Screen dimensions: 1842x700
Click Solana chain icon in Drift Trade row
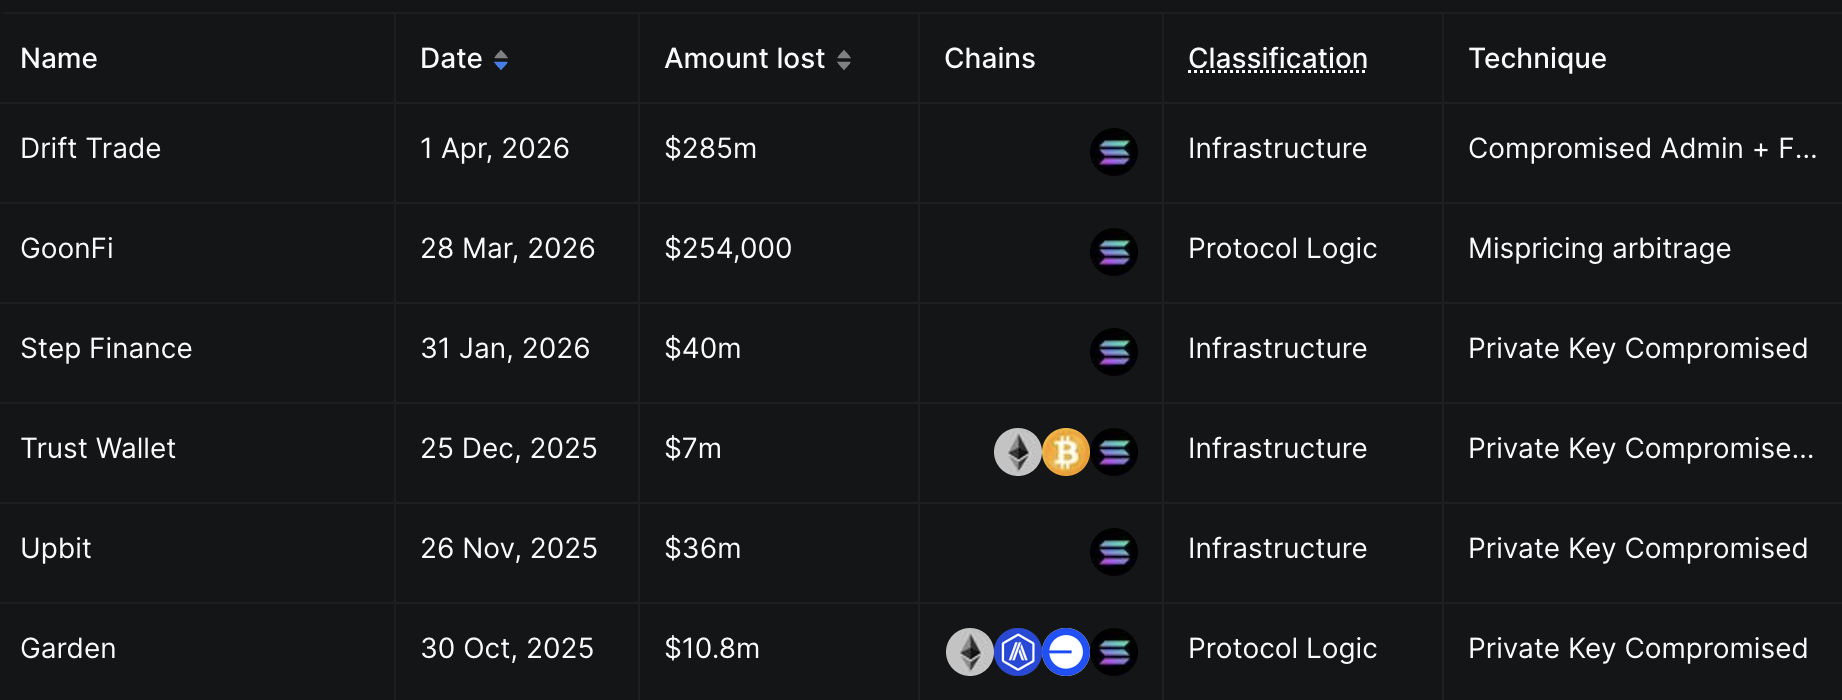pyautogui.click(x=1114, y=152)
